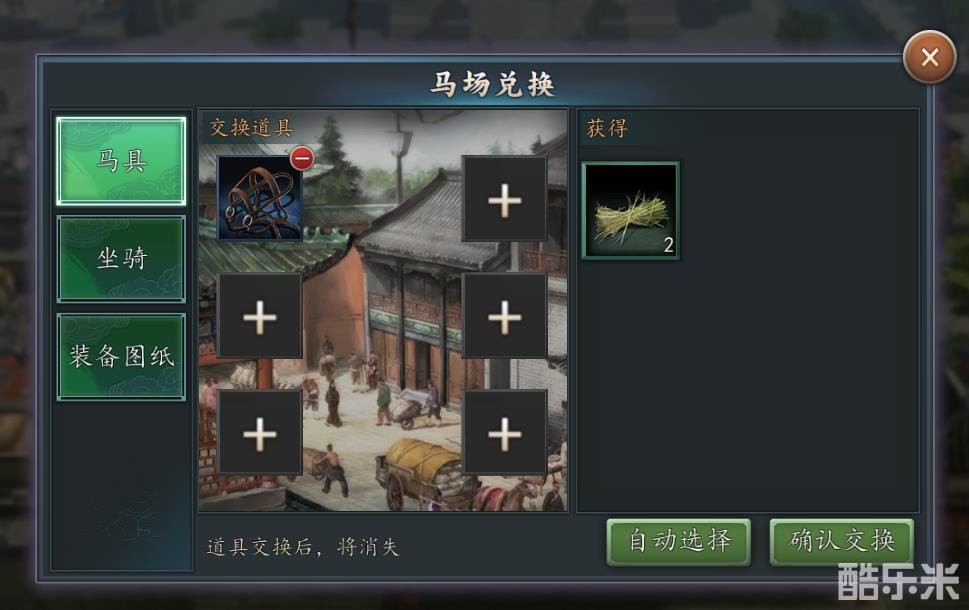Click the 马场兑换 title text
This screenshot has height=610, width=969.
tap(492, 84)
